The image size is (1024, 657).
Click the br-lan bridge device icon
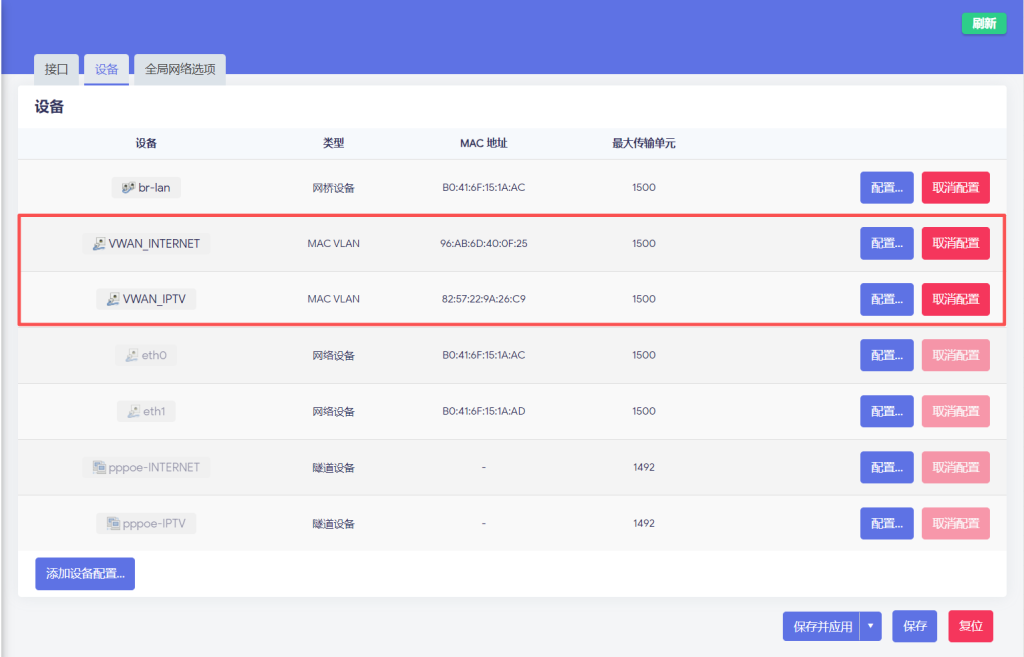point(128,188)
